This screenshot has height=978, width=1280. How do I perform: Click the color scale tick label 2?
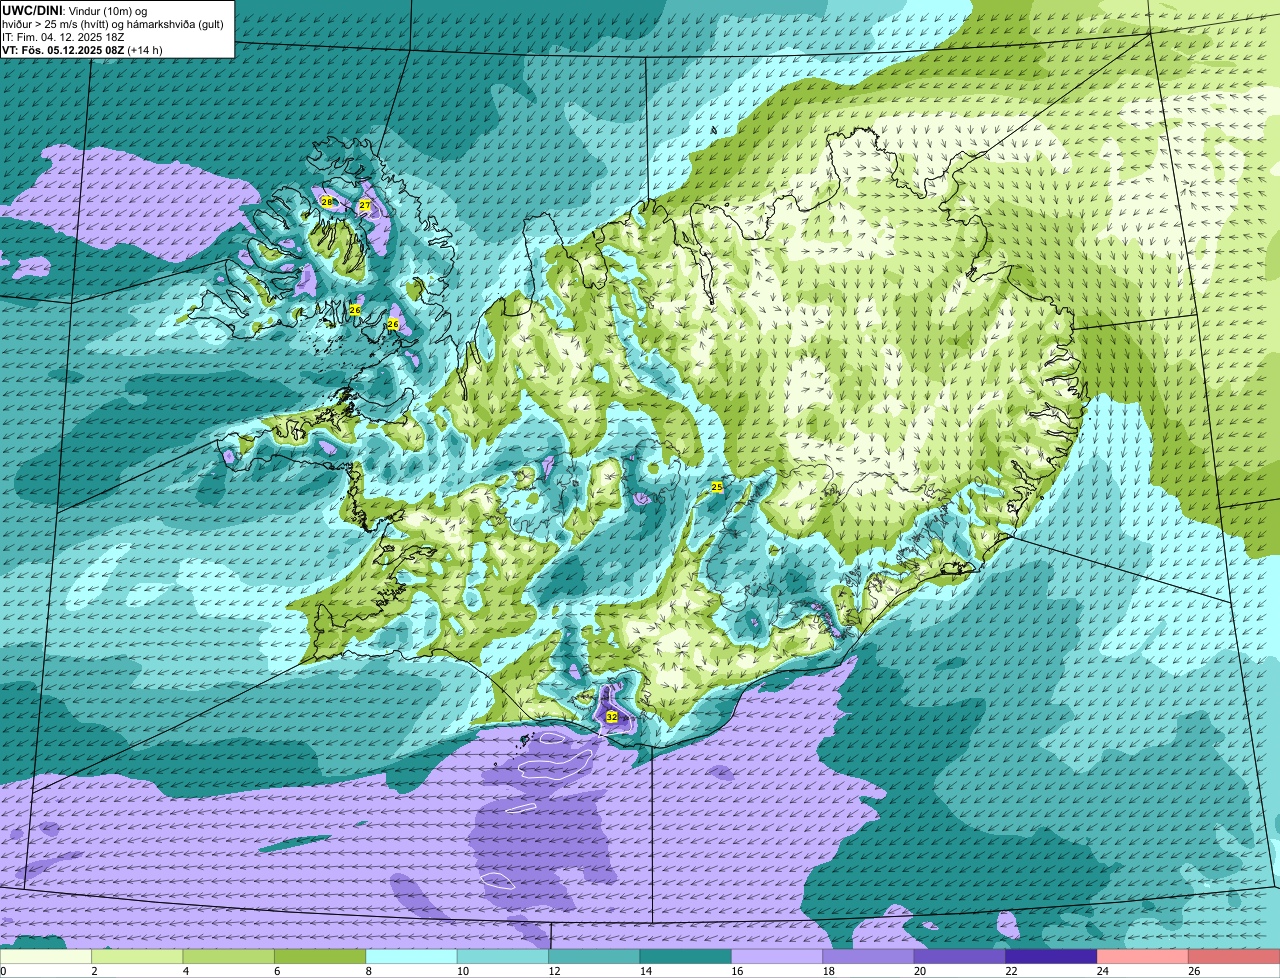pos(93,971)
